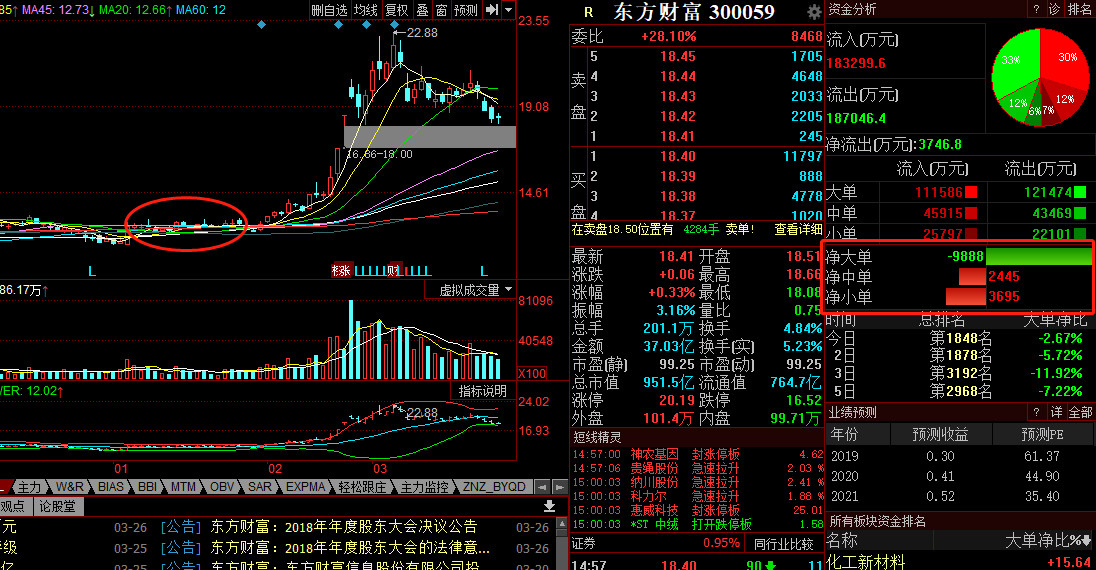
Task: Open dropdown arrow beside 大单净比 column
Action: (x=1086, y=541)
